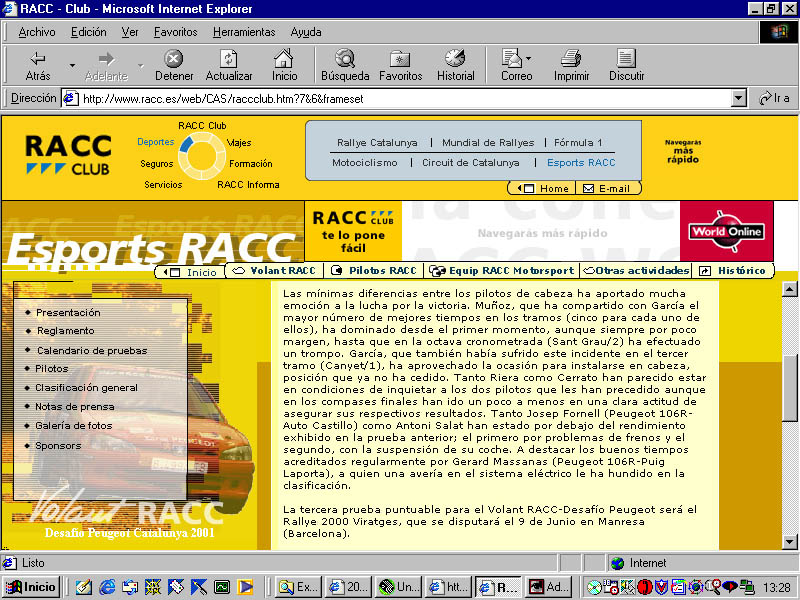Click the taskbar clock showing 13:28
This screenshot has width=800, height=600.
779,587
